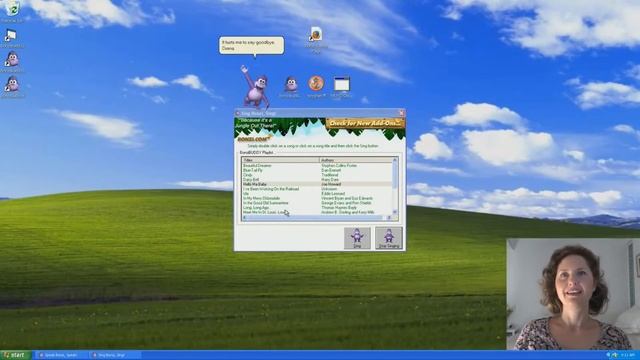Select Meet Me In St. Louis song

point(264,212)
